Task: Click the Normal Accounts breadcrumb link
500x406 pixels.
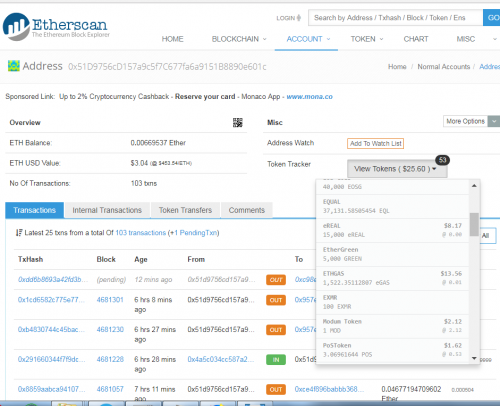Action: 444,67
